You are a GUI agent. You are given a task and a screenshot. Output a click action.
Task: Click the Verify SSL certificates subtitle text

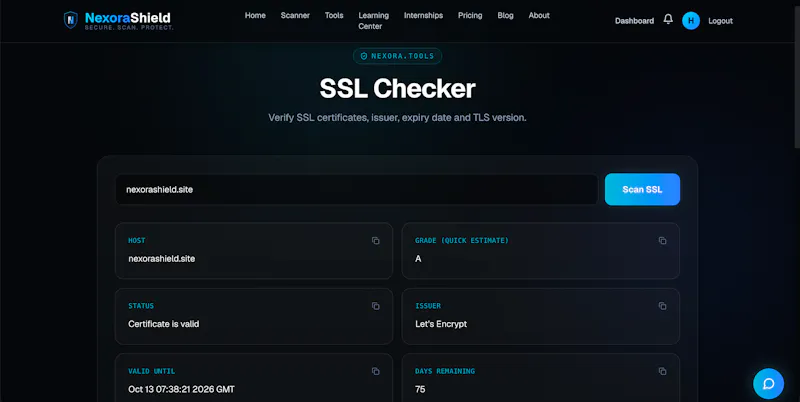397,118
